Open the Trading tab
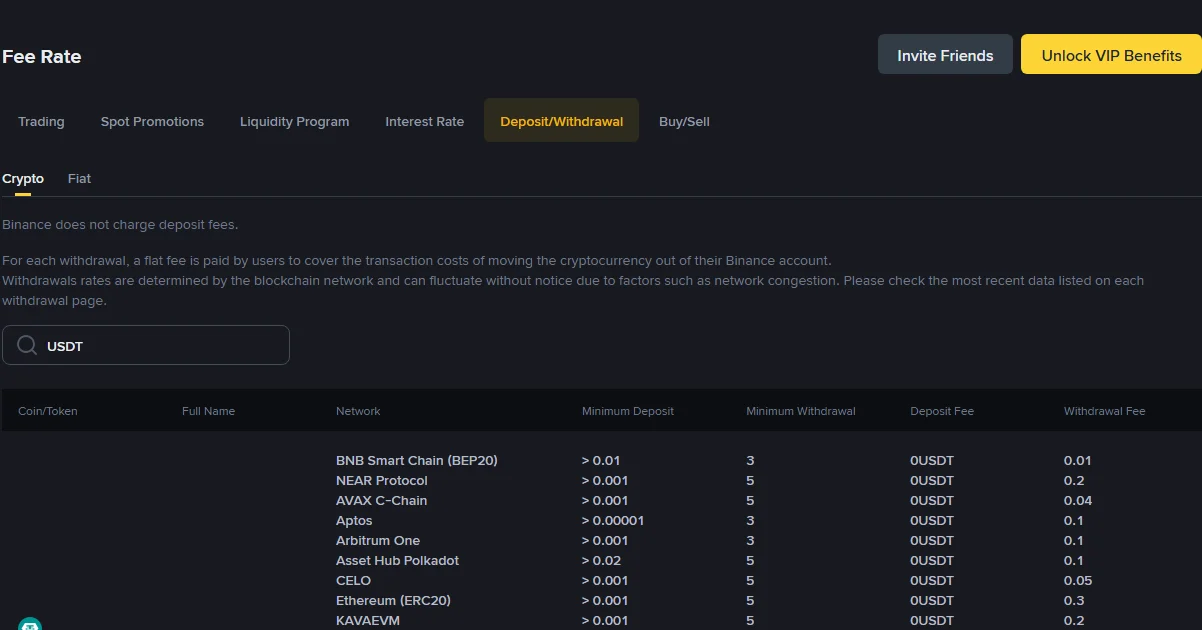 (41, 121)
